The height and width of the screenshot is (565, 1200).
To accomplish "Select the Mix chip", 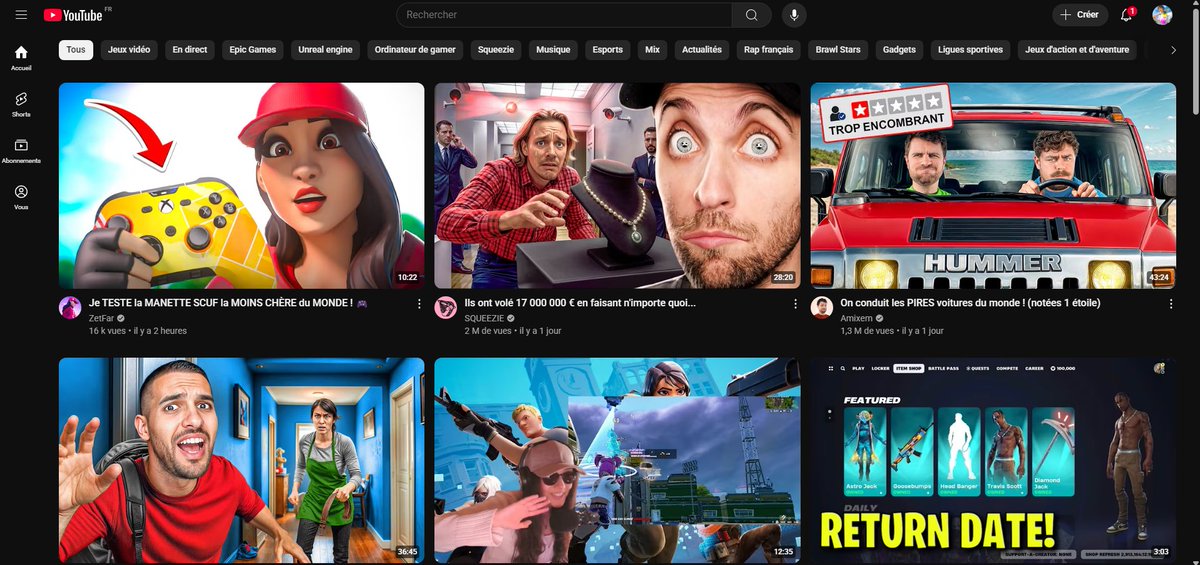I will (x=653, y=49).
